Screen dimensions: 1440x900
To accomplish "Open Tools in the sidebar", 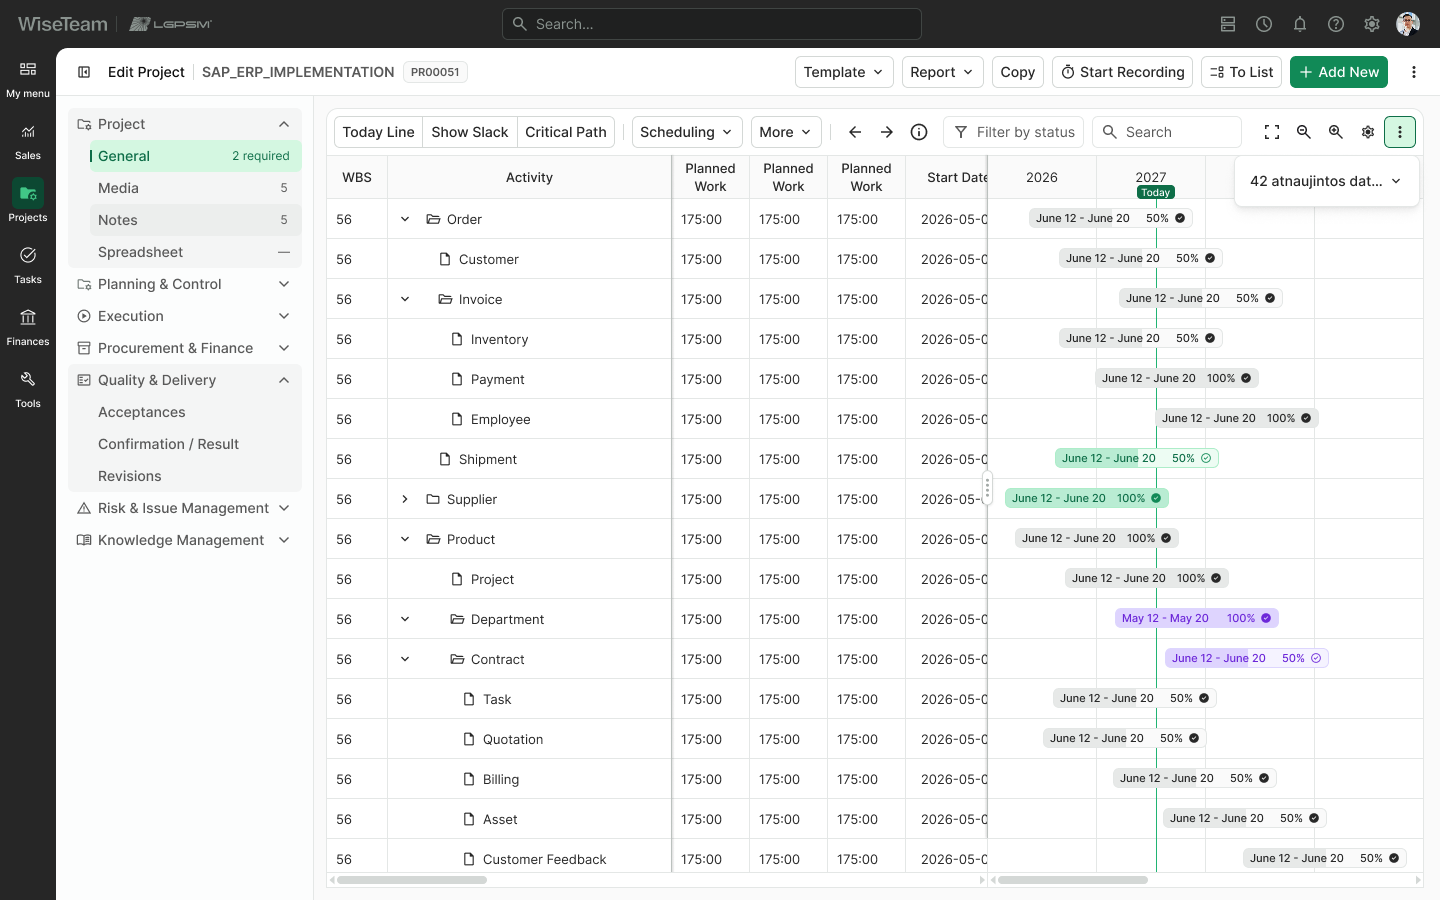I will 28,389.
